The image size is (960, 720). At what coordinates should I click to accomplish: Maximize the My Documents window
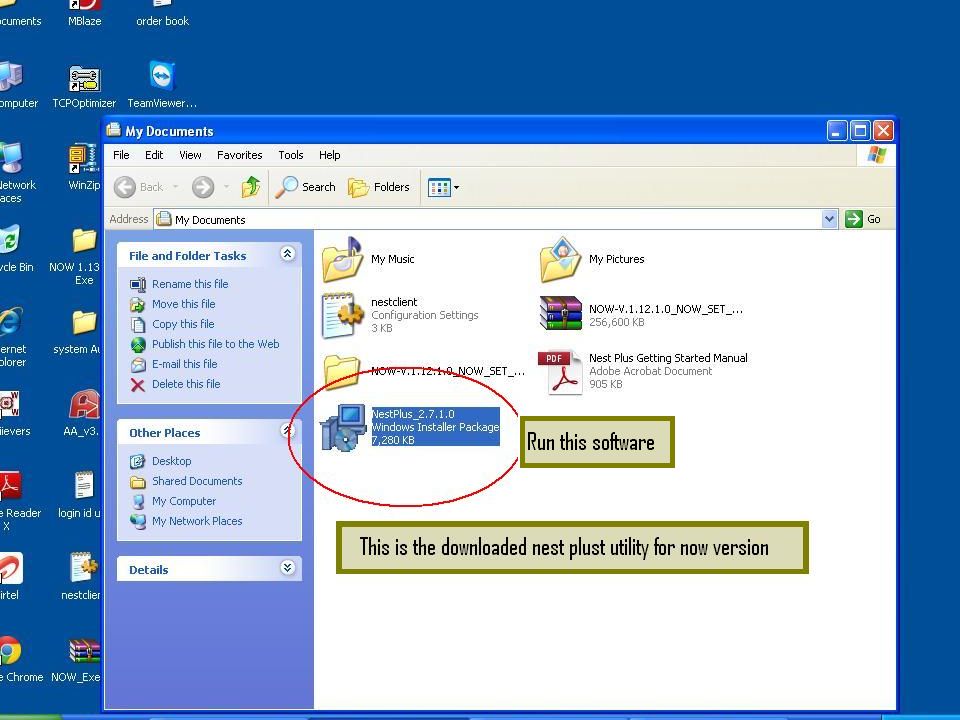(860, 130)
